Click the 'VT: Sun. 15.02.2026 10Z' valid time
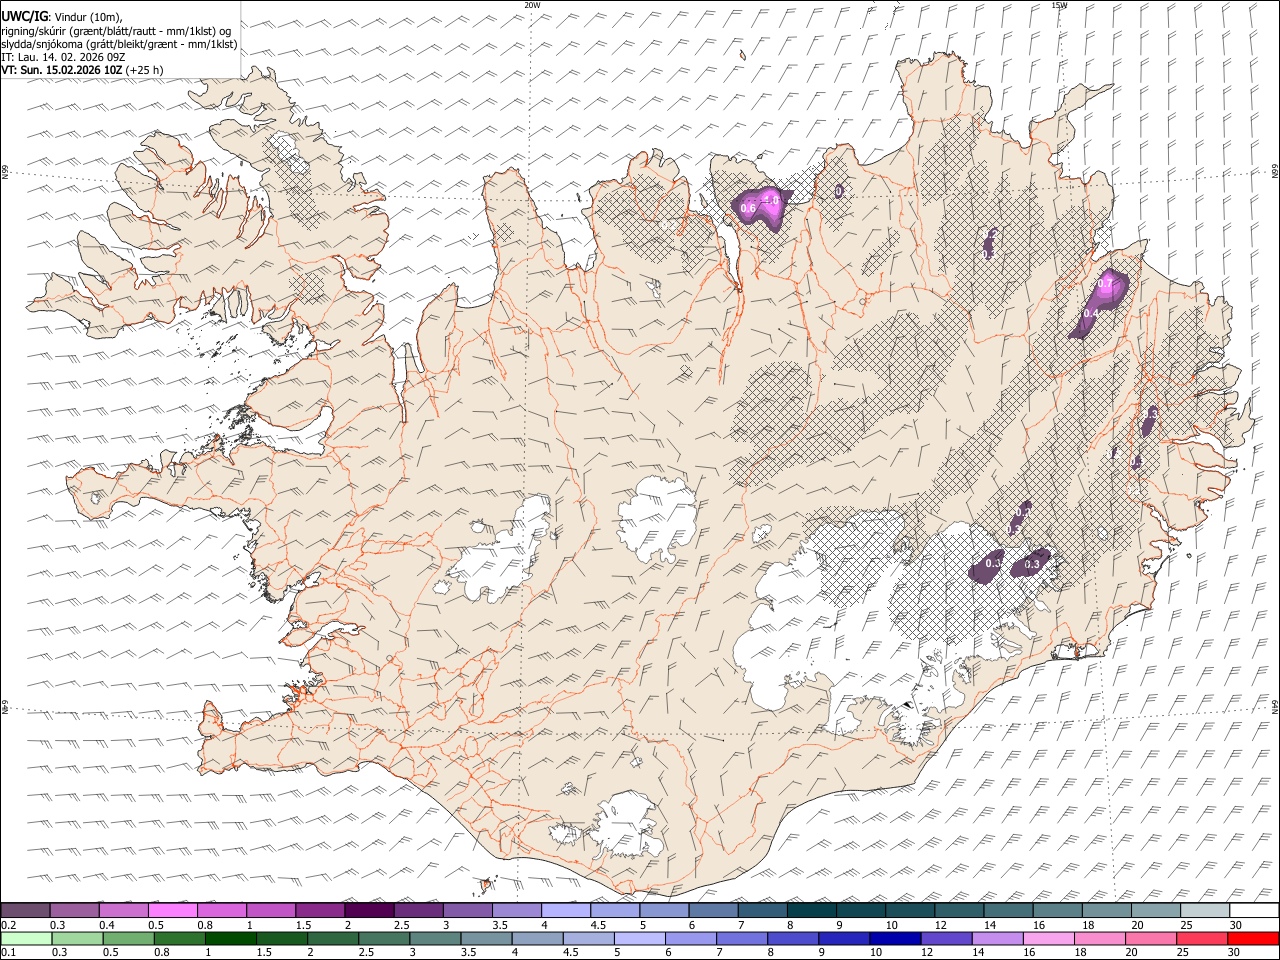This screenshot has width=1280, height=960. [62, 70]
